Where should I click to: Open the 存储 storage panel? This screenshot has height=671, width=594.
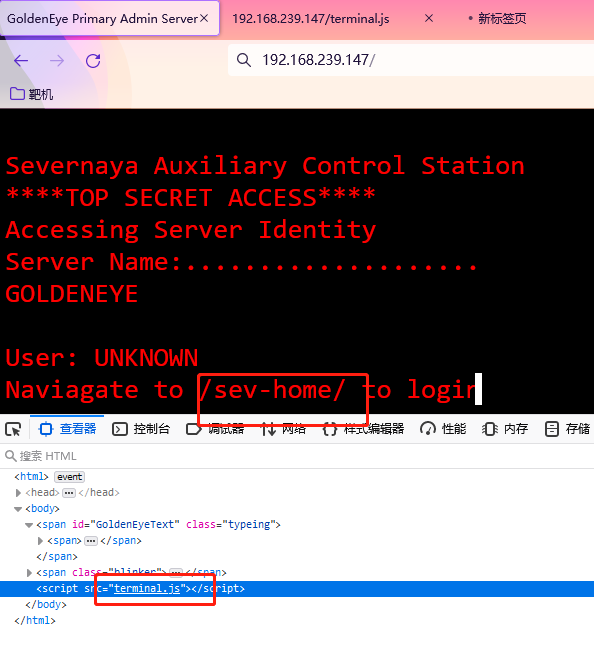(567, 428)
